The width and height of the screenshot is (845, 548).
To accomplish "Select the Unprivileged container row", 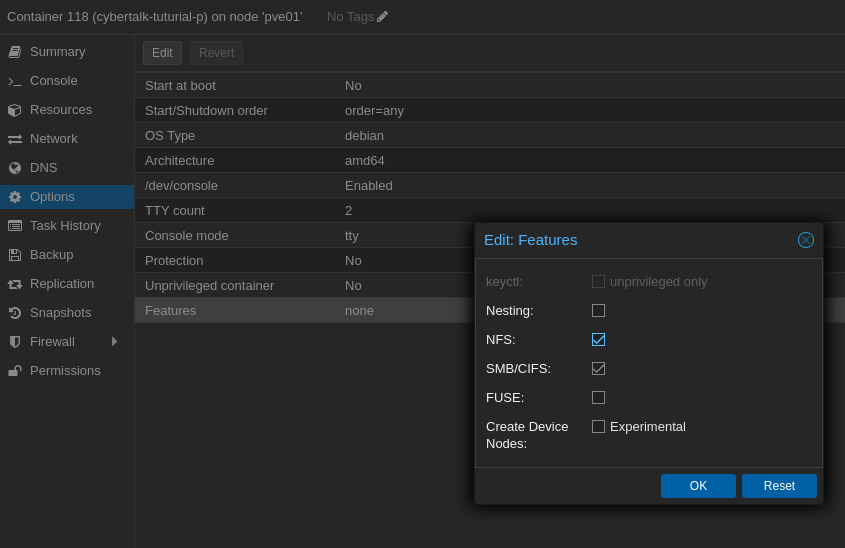I will [304, 286].
